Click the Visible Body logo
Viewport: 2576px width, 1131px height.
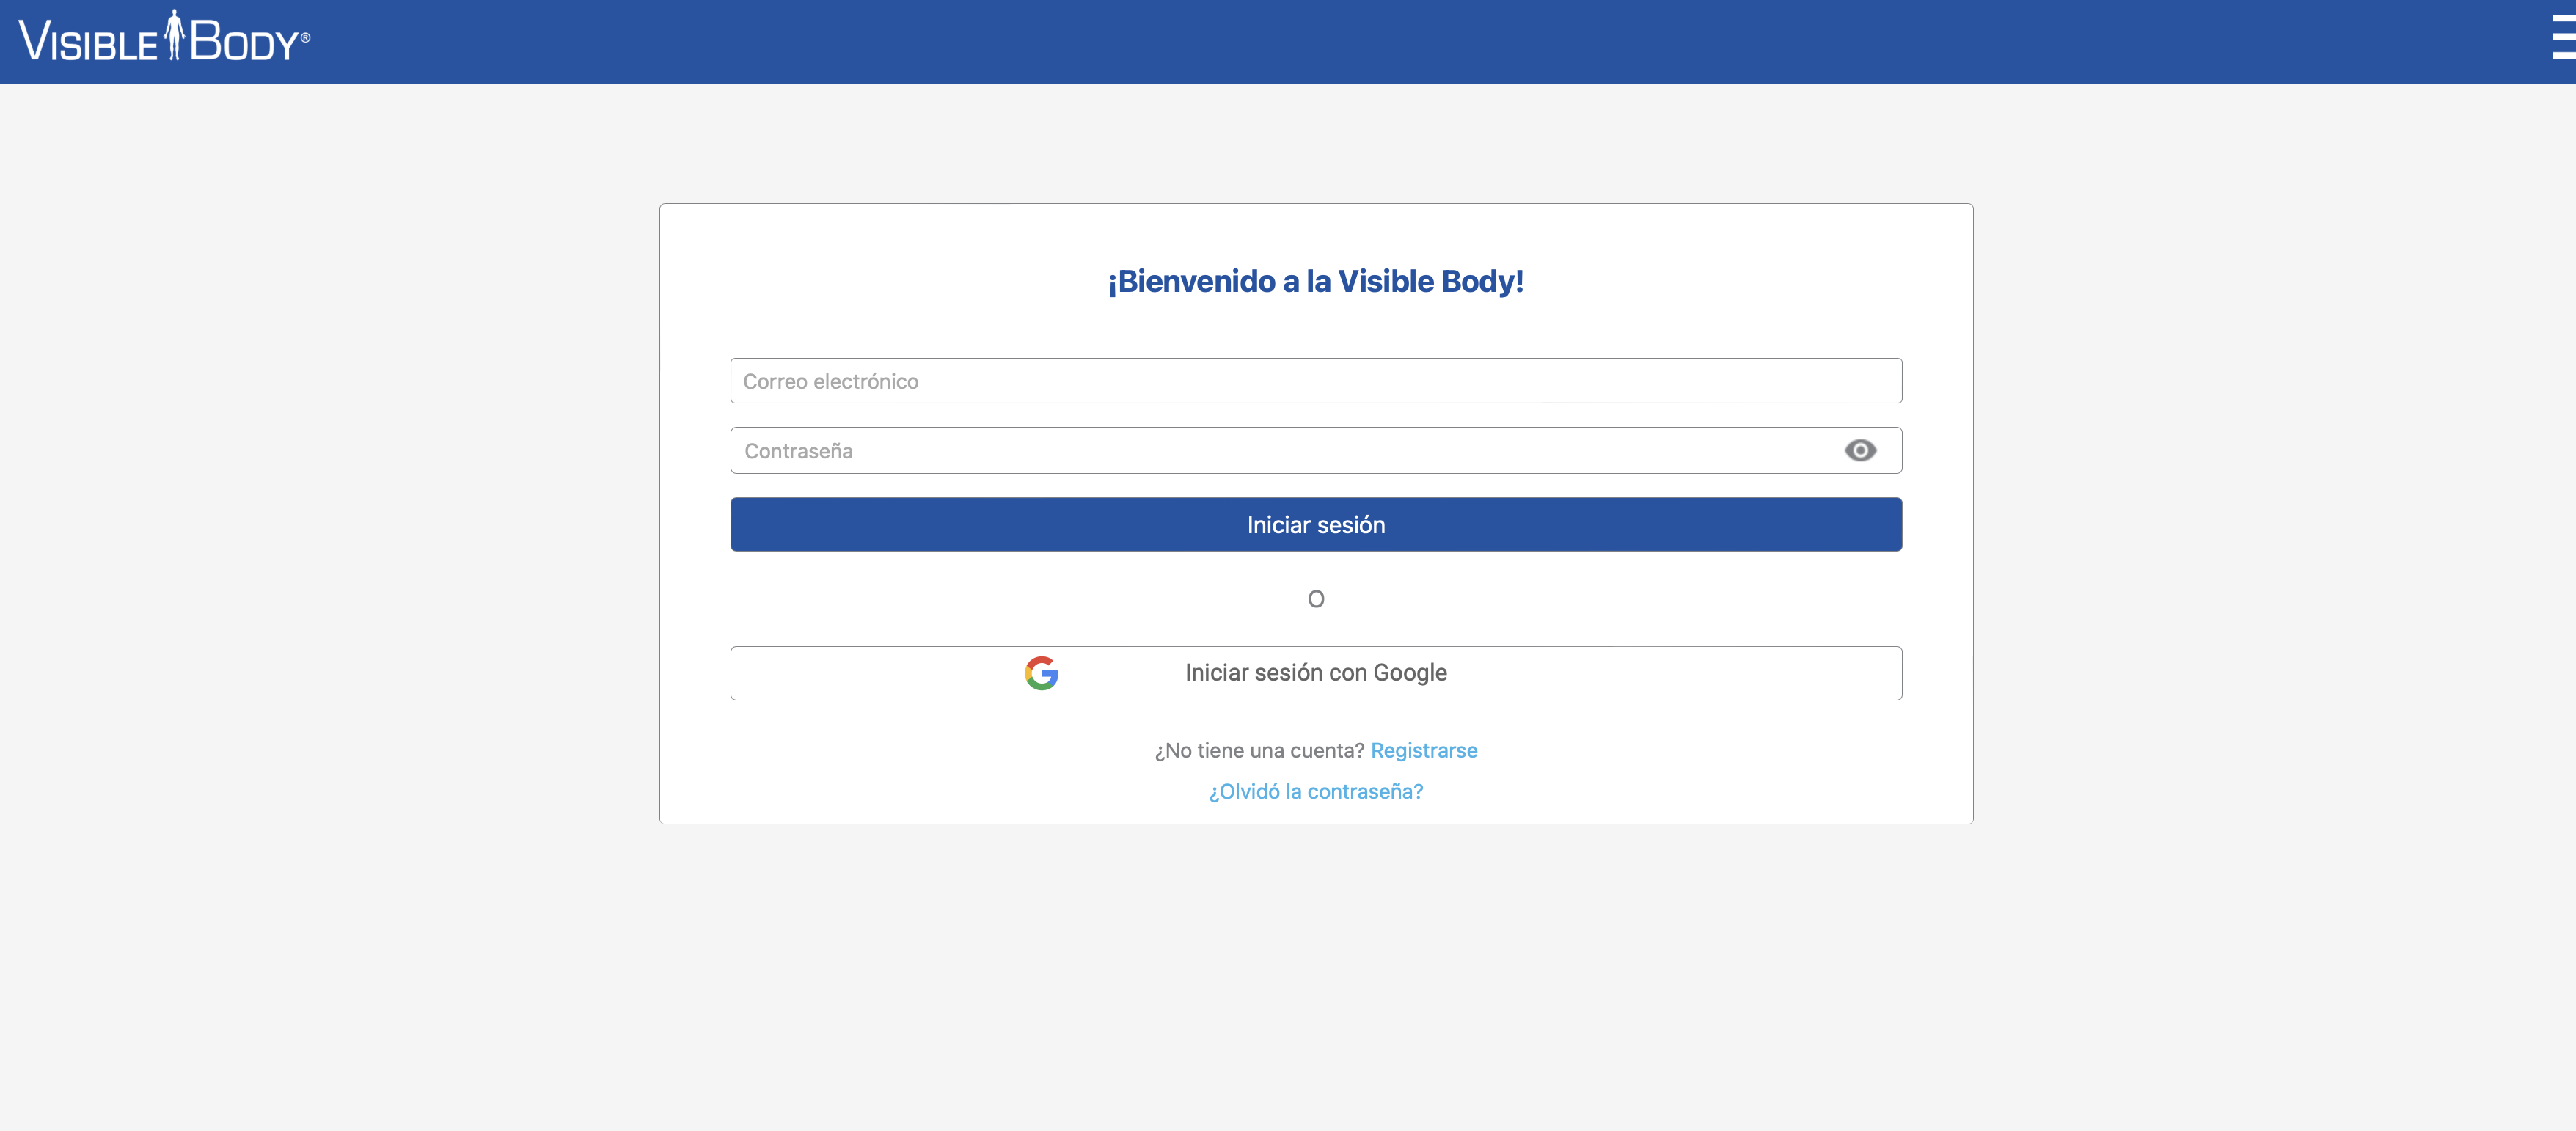click(165, 37)
